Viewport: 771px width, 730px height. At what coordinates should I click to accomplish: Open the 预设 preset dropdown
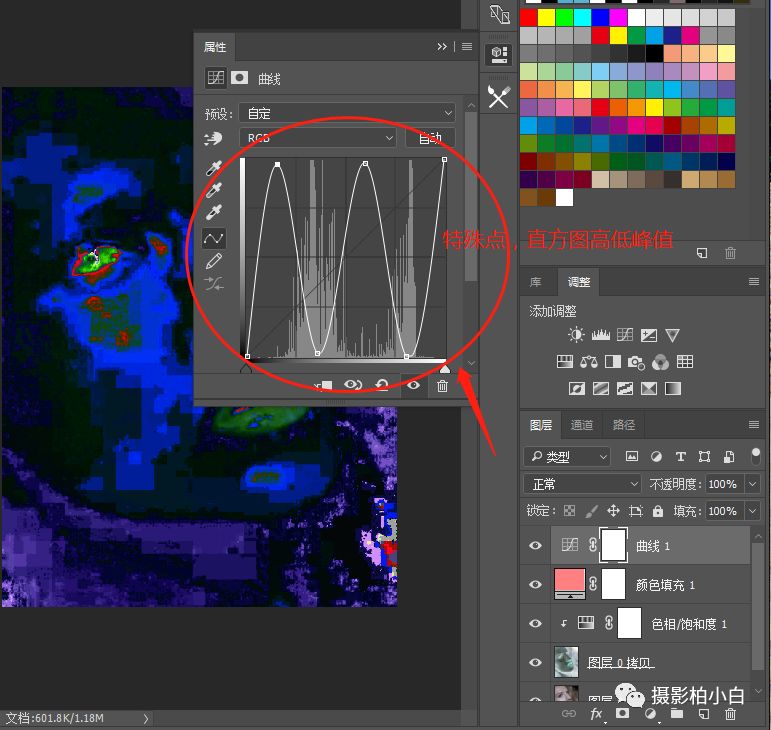tap(346, 113)
